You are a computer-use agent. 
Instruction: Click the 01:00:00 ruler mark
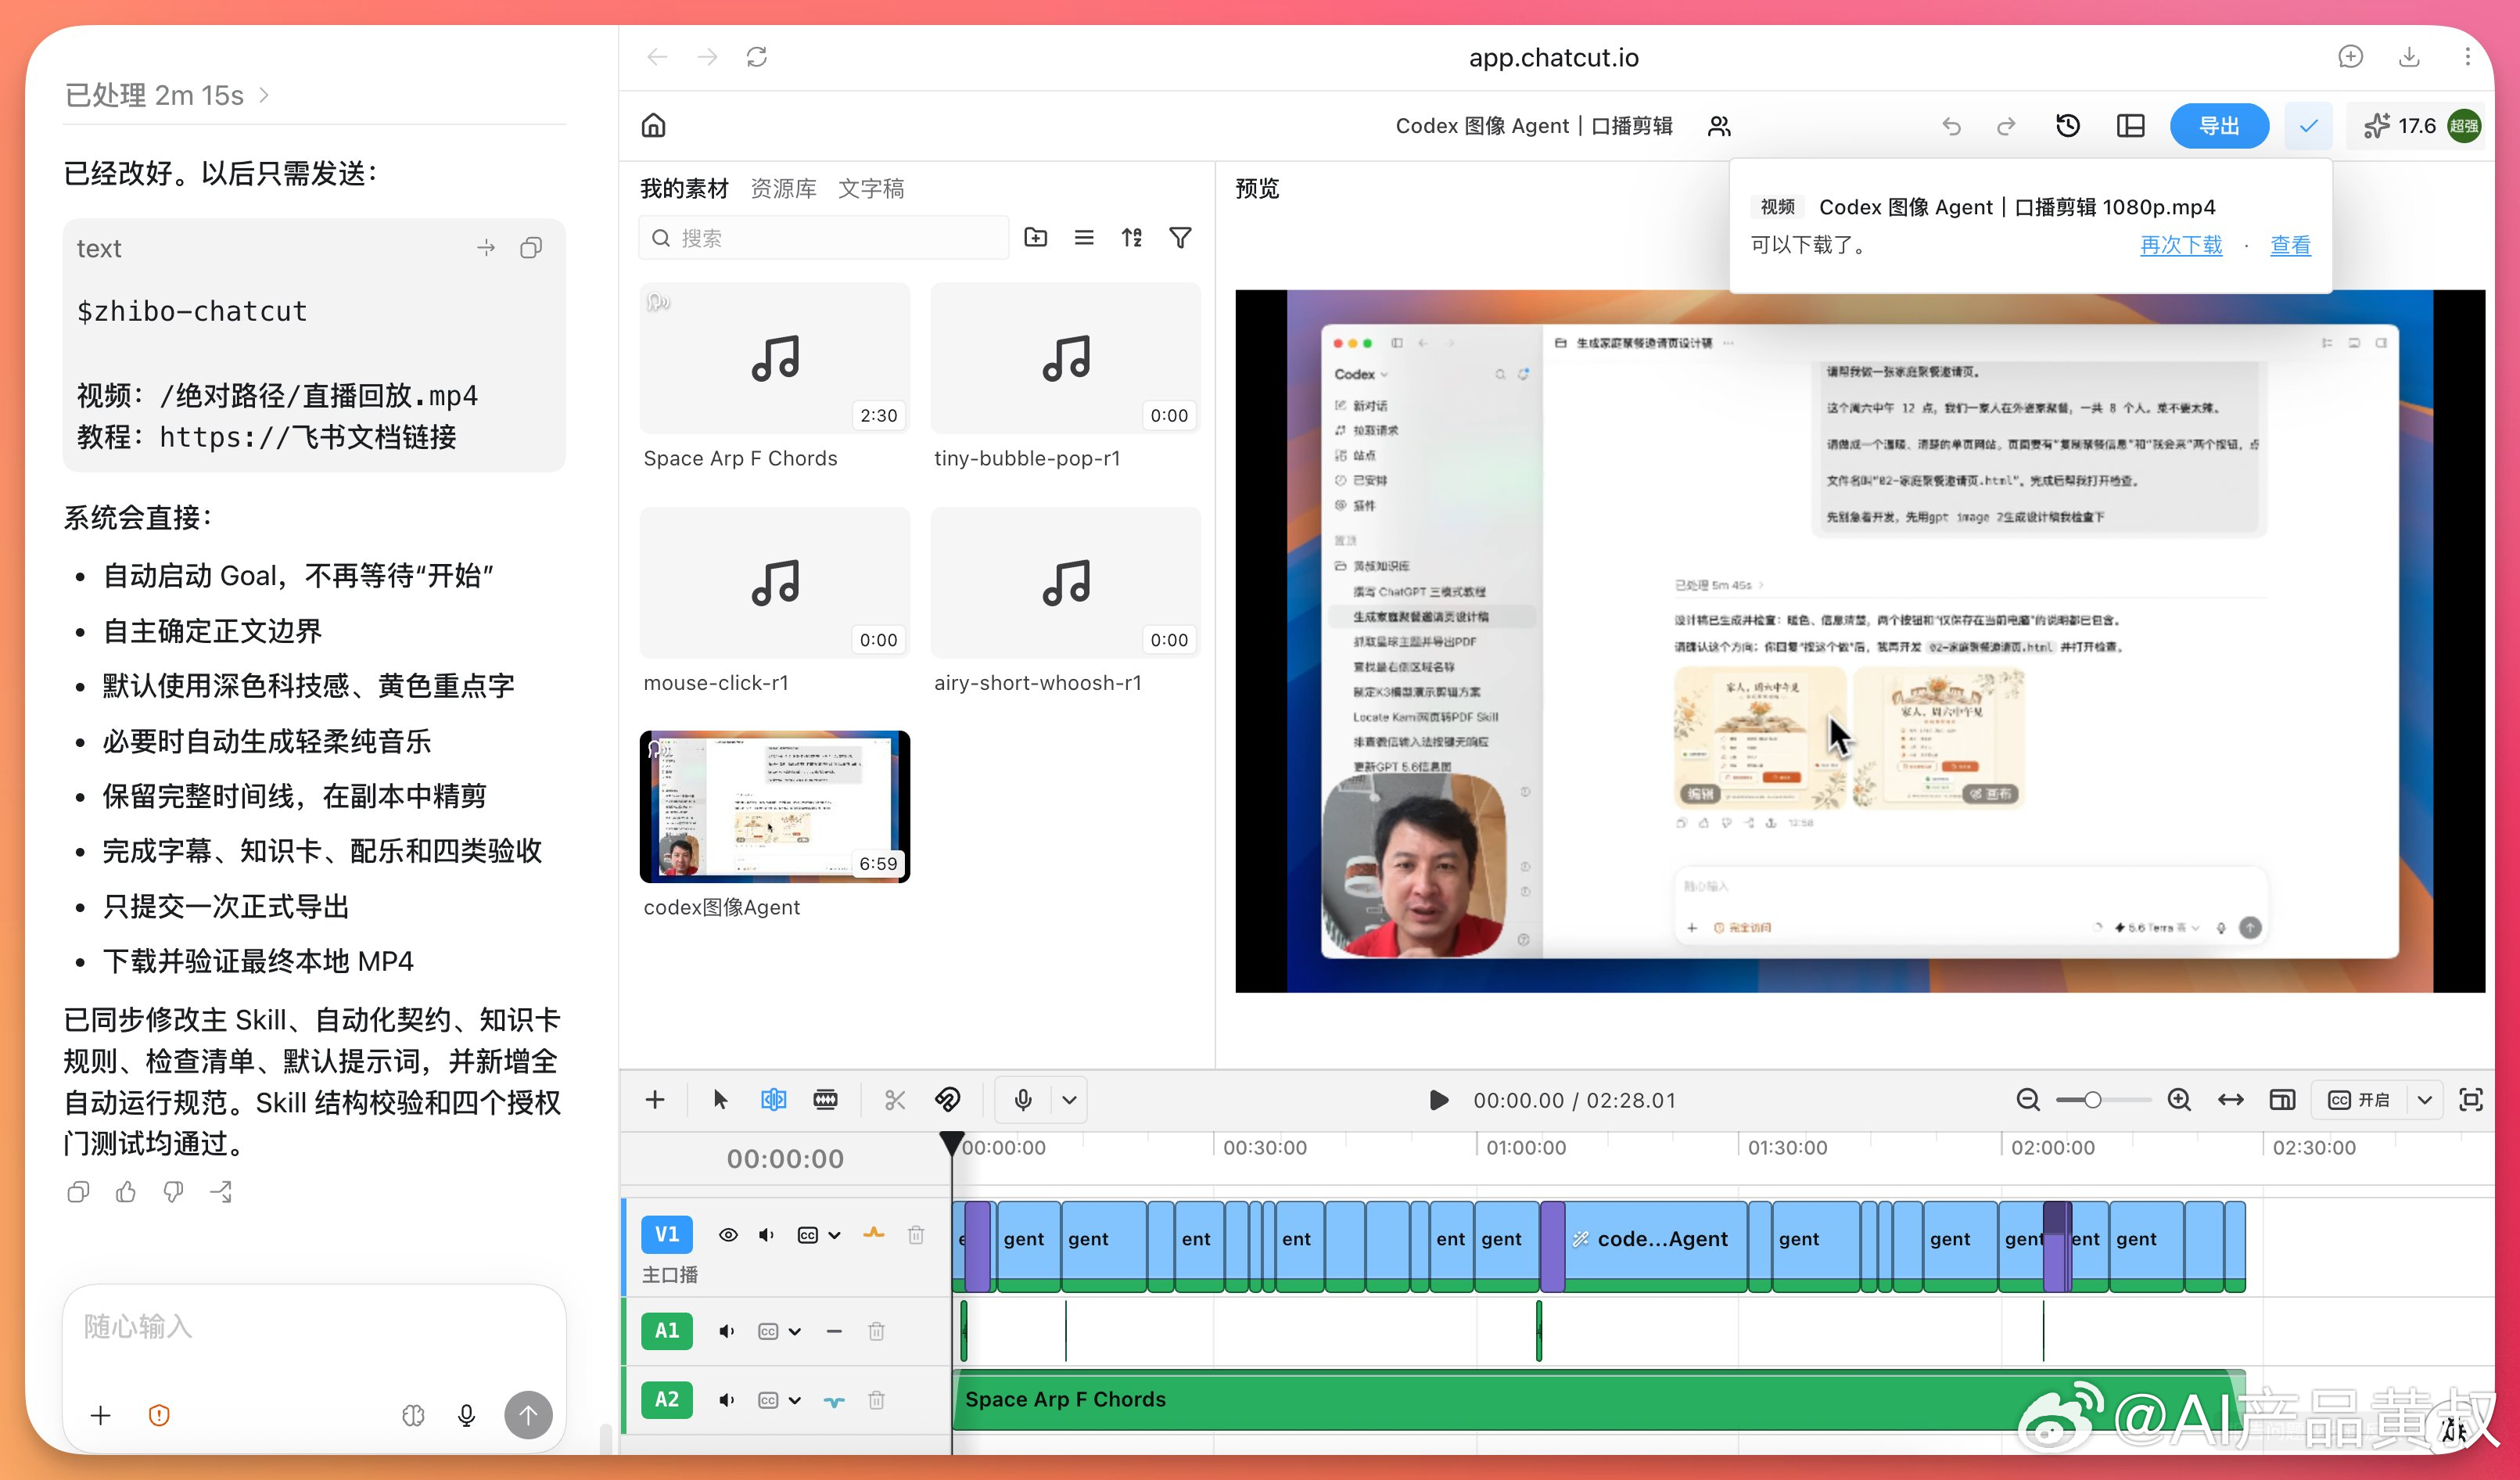[1526, 1148]
